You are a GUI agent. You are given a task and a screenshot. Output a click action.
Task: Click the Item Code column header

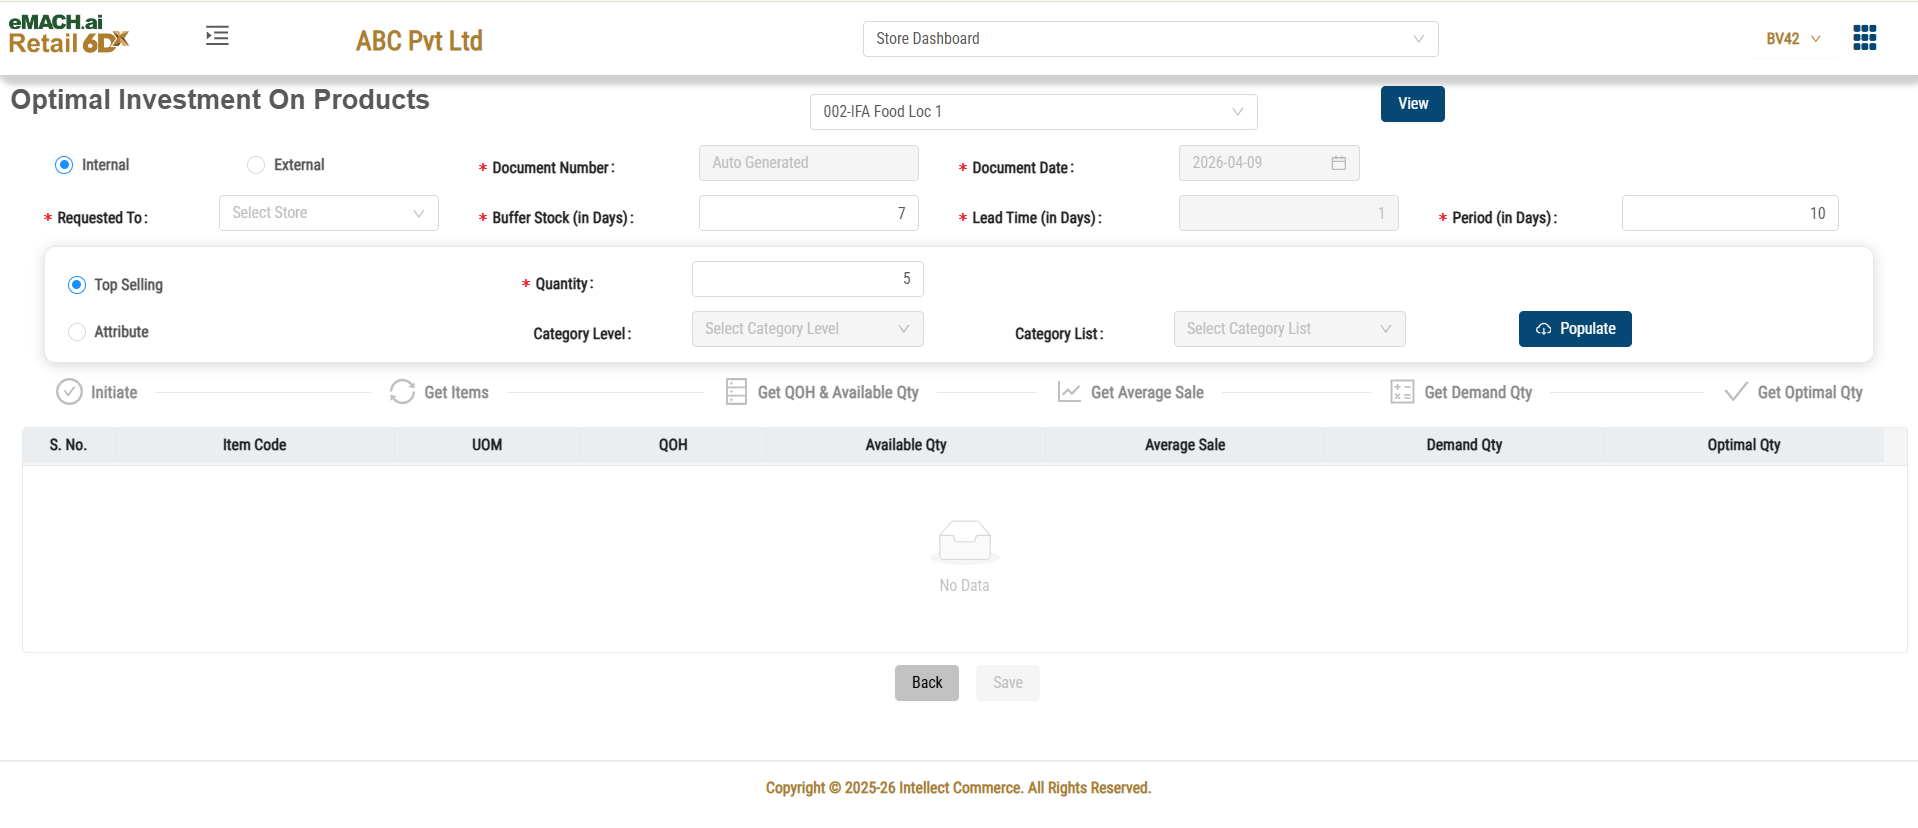point(254,445)
